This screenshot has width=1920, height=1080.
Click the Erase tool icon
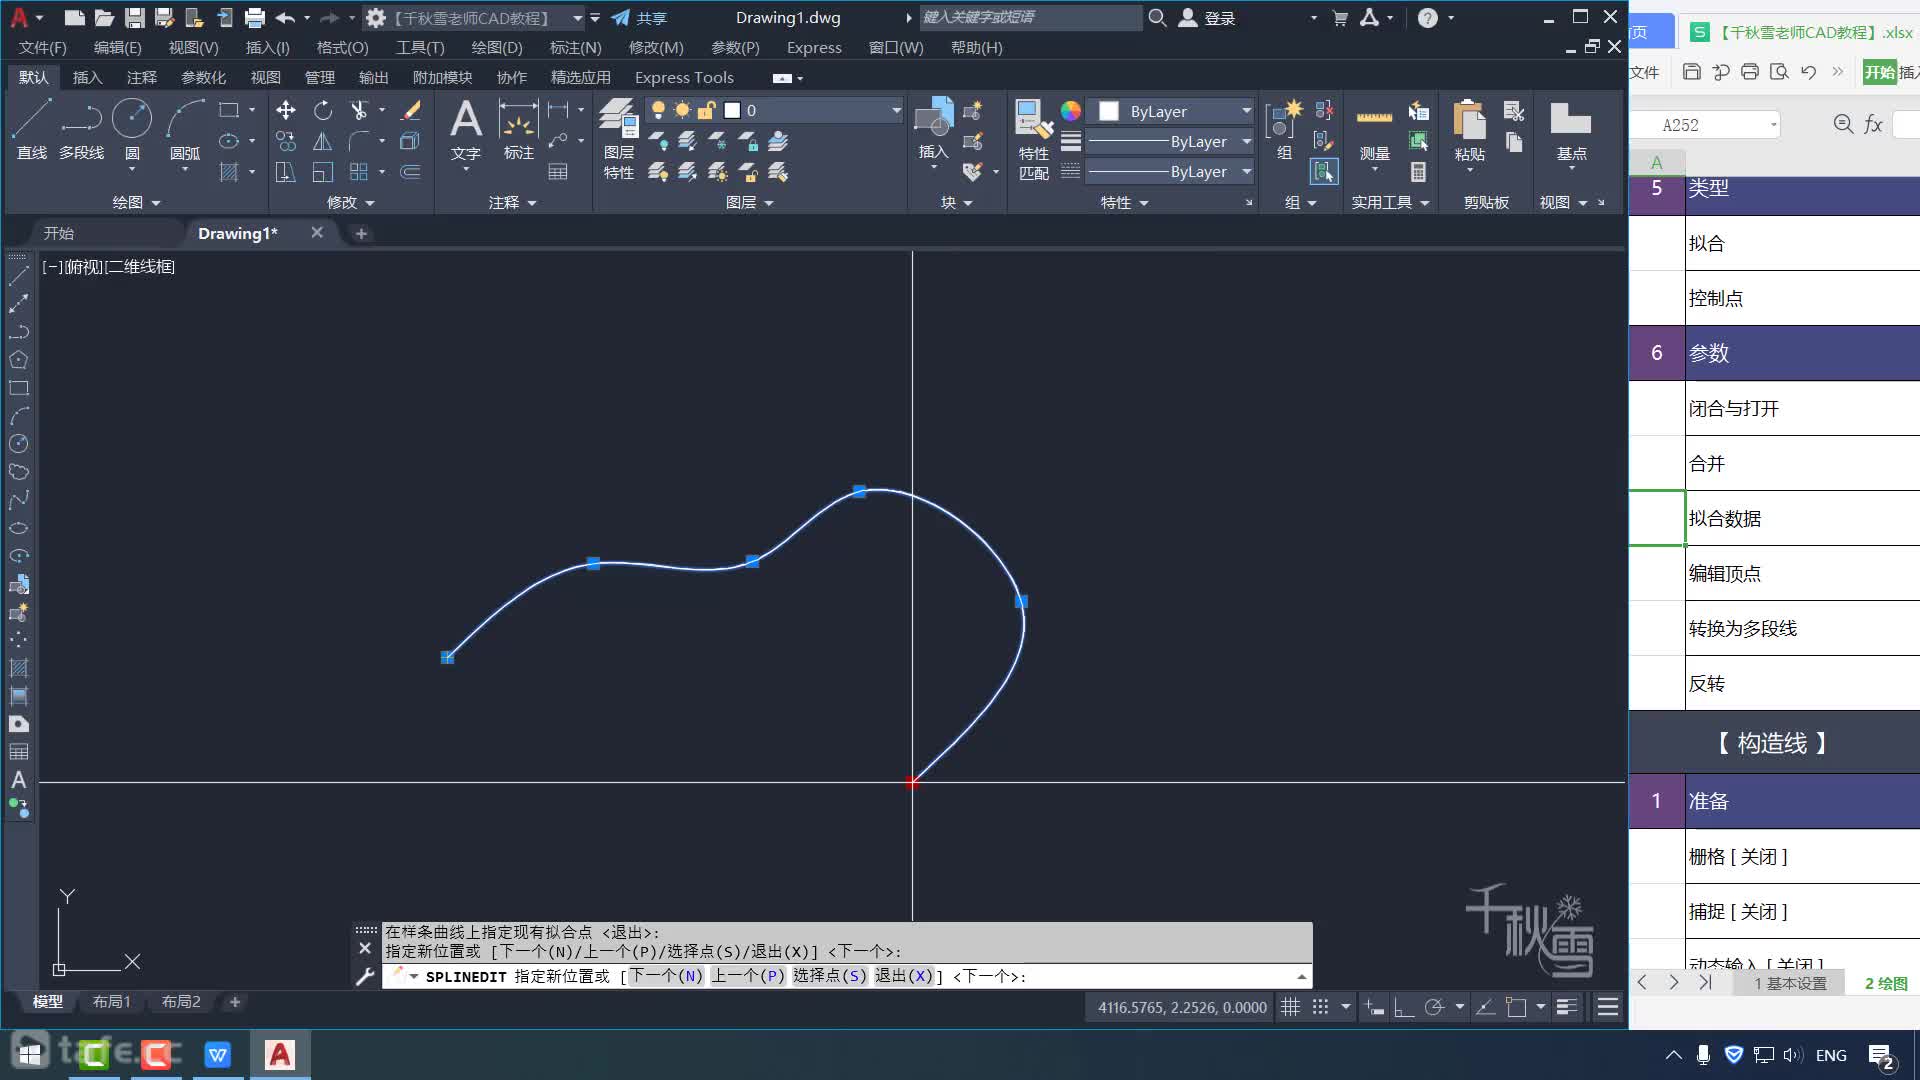point(410,110)
